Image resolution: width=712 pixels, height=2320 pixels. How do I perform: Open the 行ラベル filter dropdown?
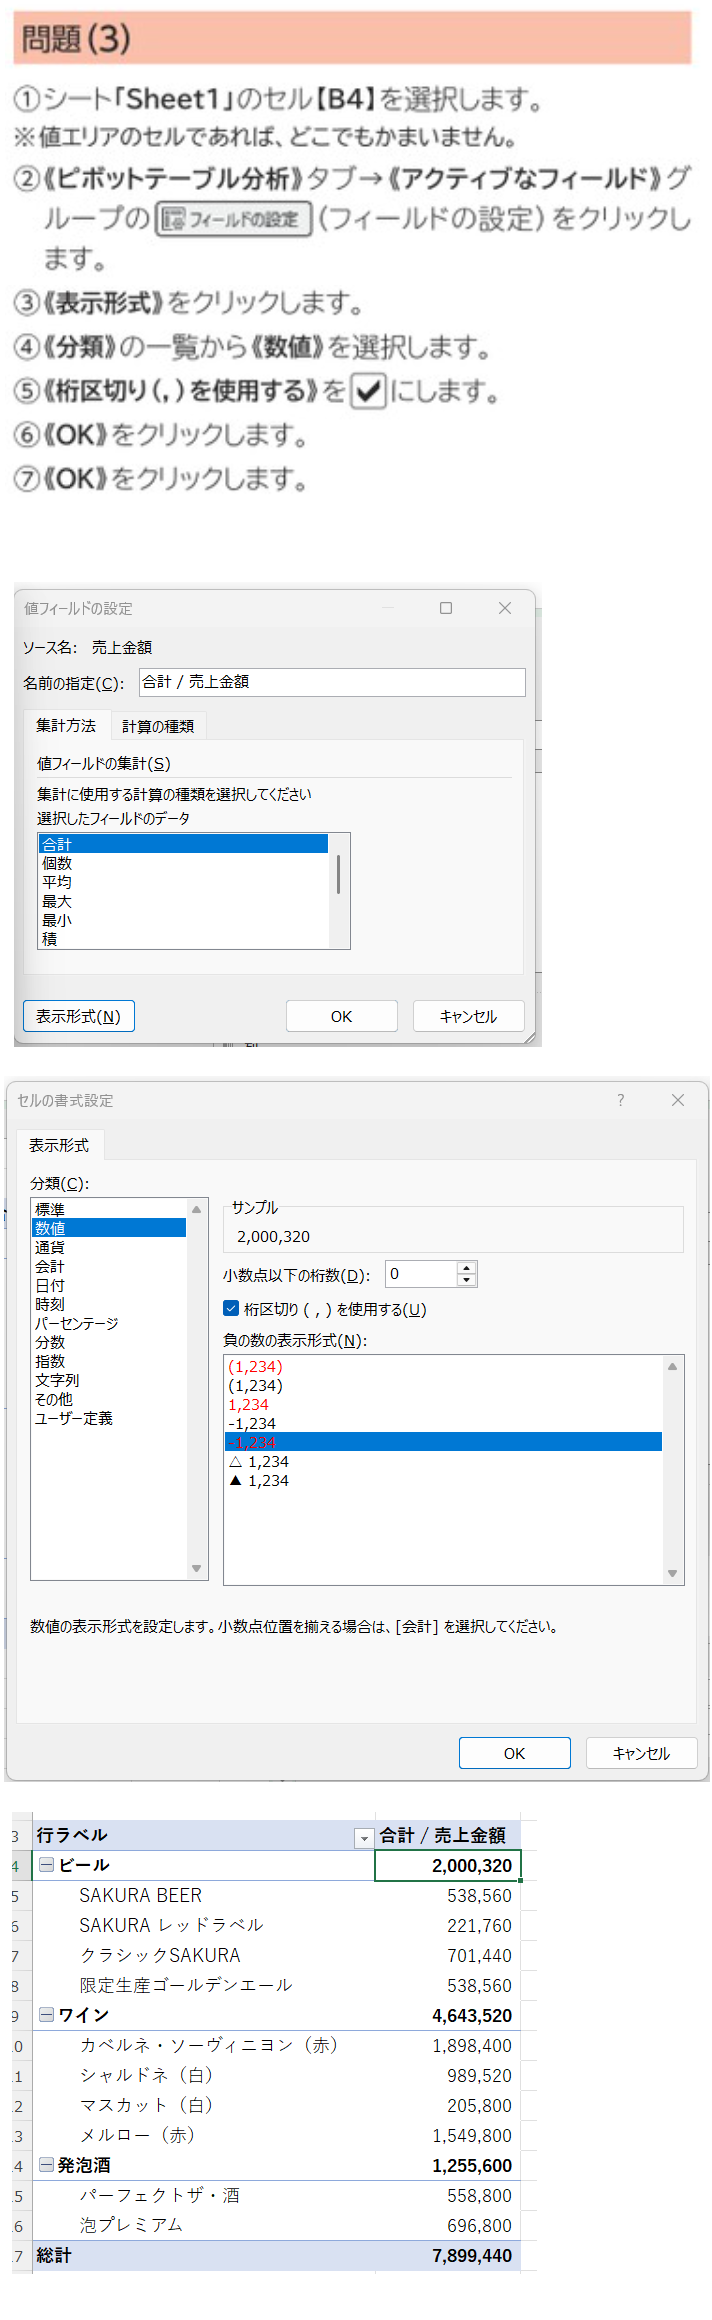tap(364, 1837)
